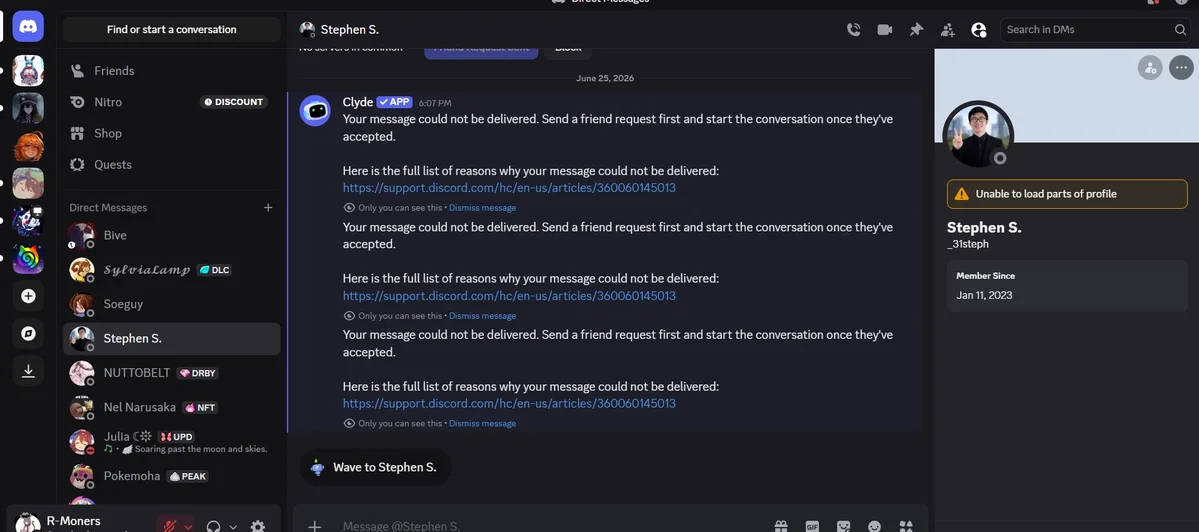Open pinned messages
Image resolution: width=1199 pixels, height=532 pixels.
pos(916,30)
